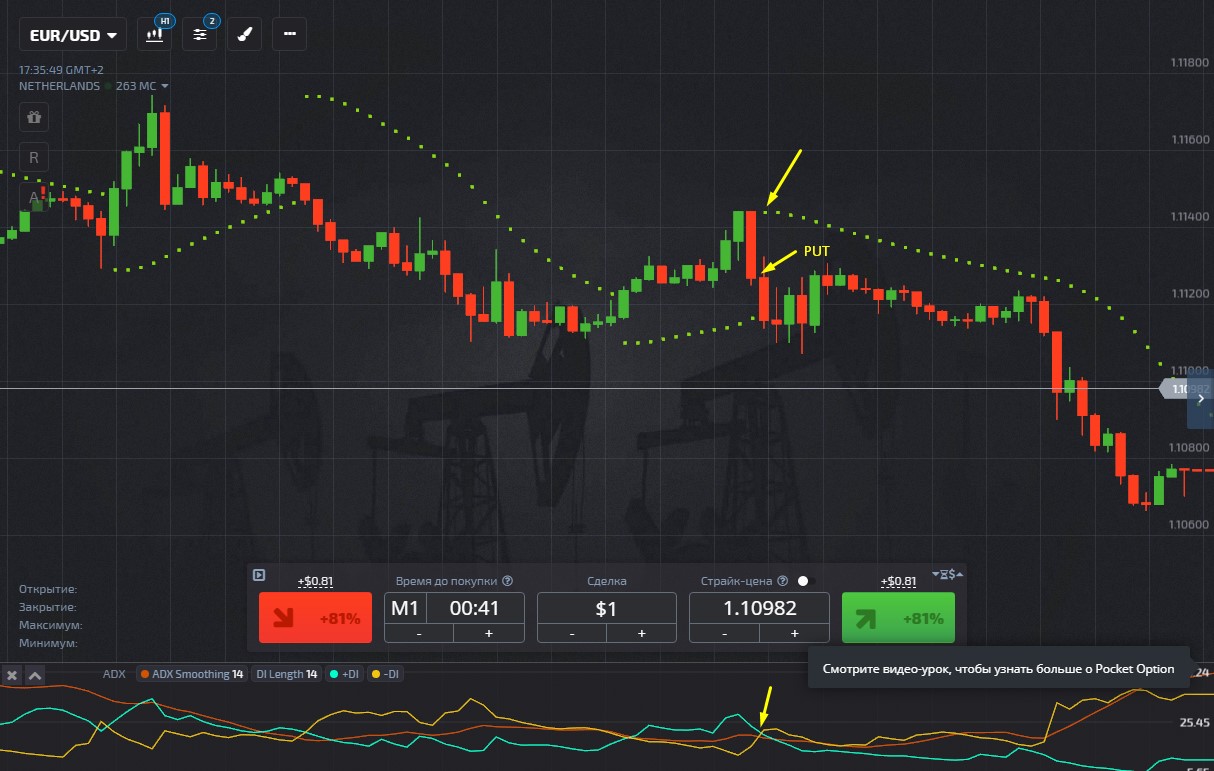Click the ADX Smoothing orange color swatch
1214x771 pixels.
click(144, 674)
